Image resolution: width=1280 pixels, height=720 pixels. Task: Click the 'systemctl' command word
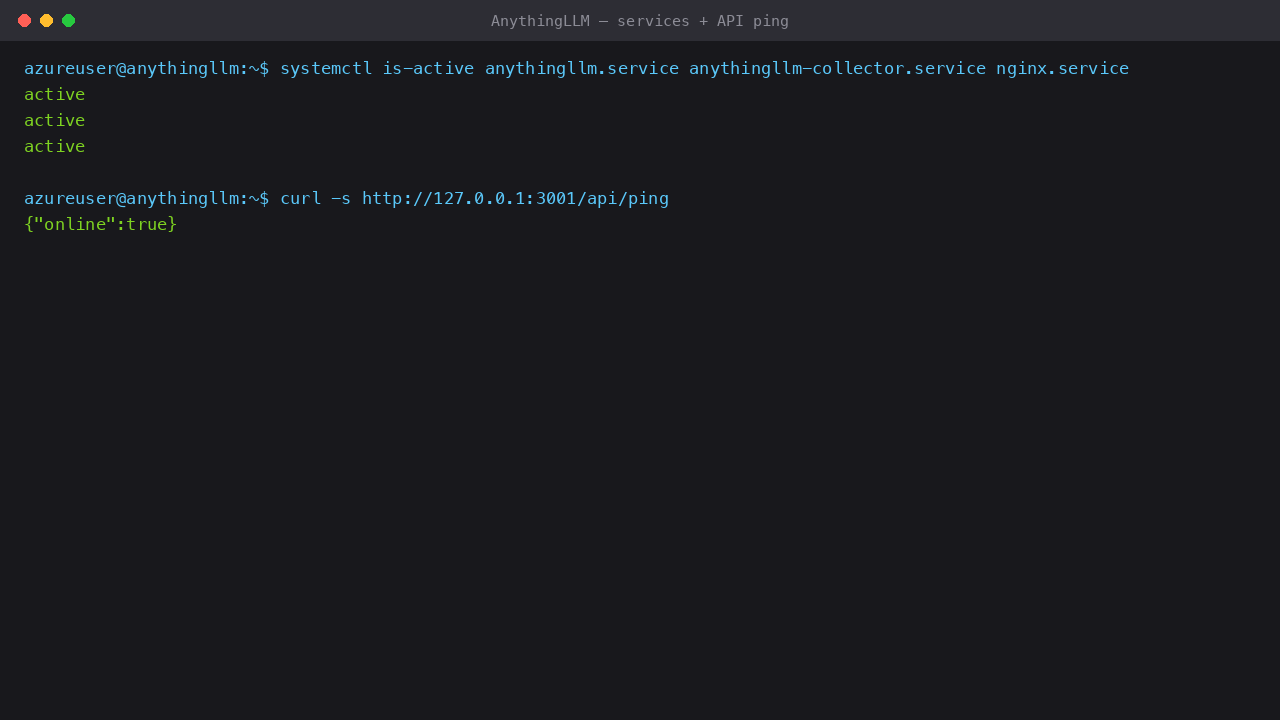pos(326,68)
